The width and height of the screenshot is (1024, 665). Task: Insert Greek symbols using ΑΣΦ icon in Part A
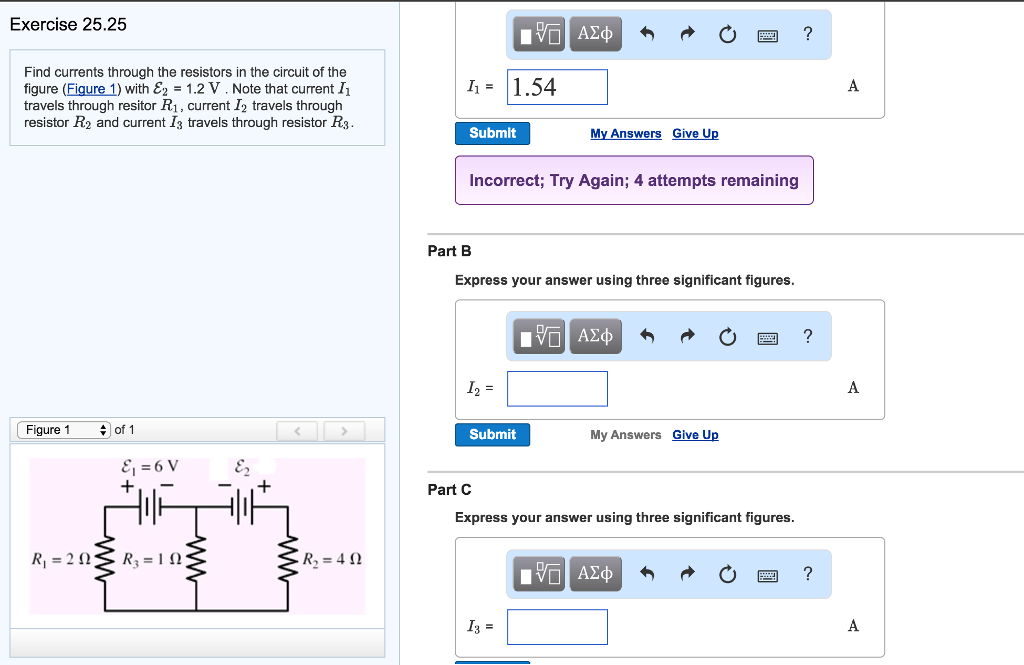[595, 33]
